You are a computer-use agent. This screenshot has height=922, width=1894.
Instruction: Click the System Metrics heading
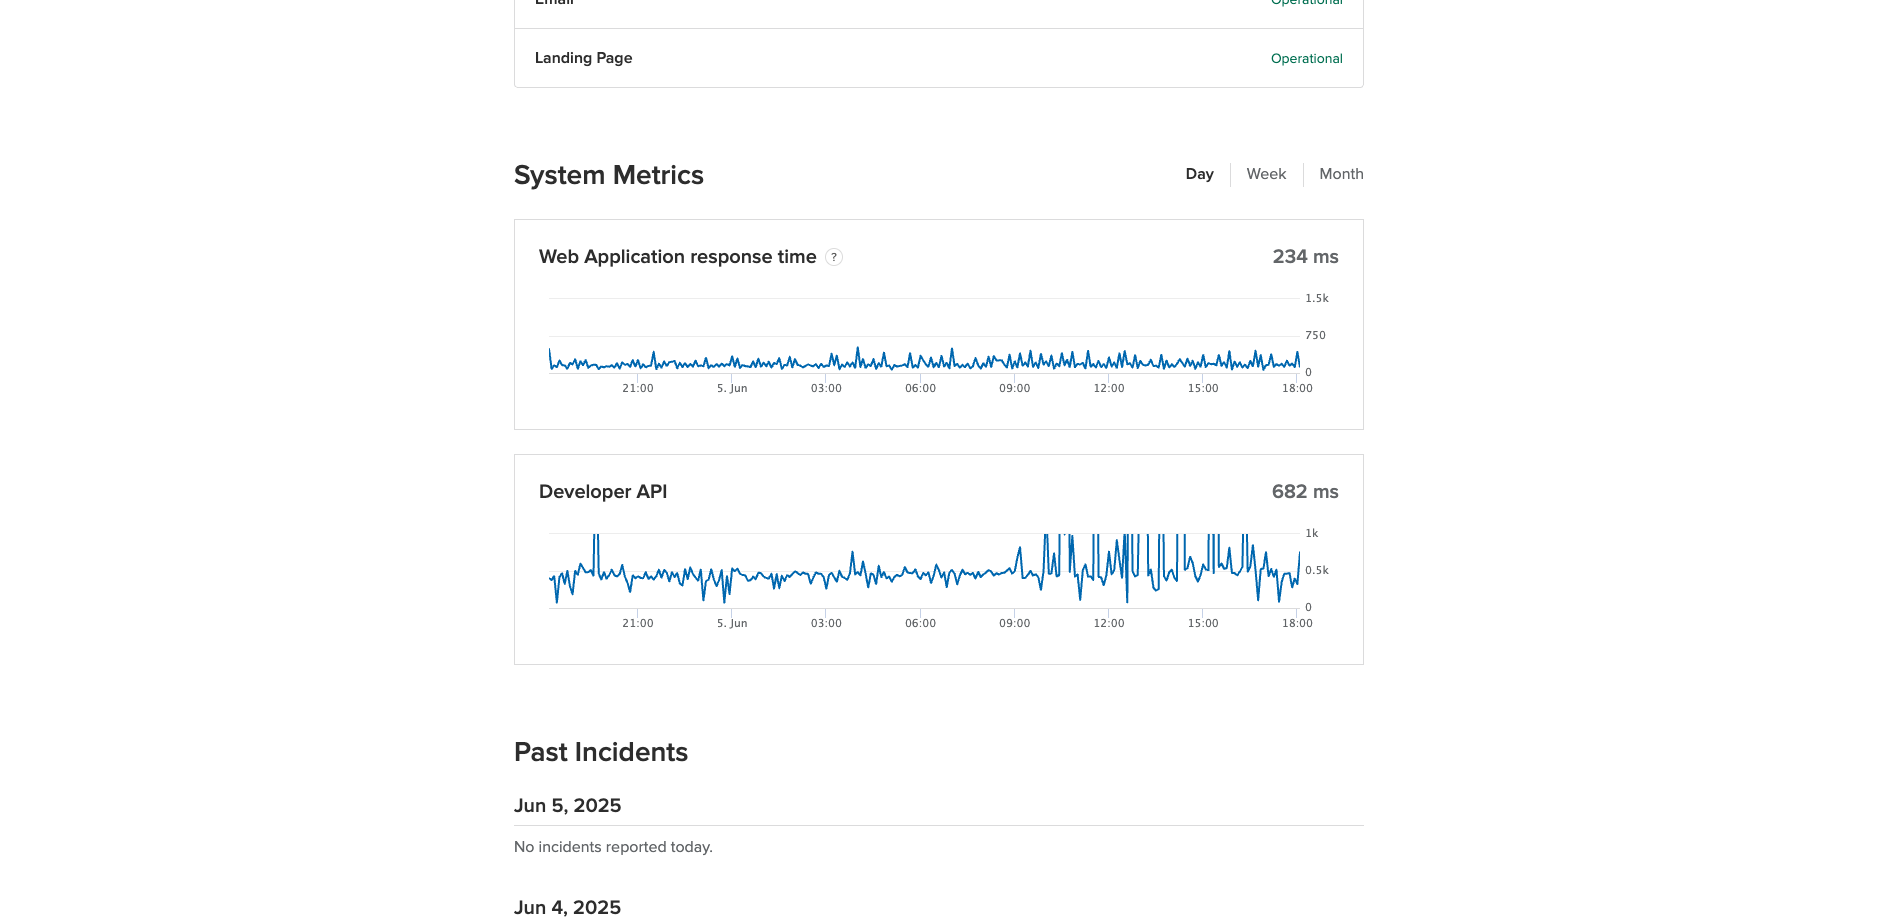[x=608, y=175]
